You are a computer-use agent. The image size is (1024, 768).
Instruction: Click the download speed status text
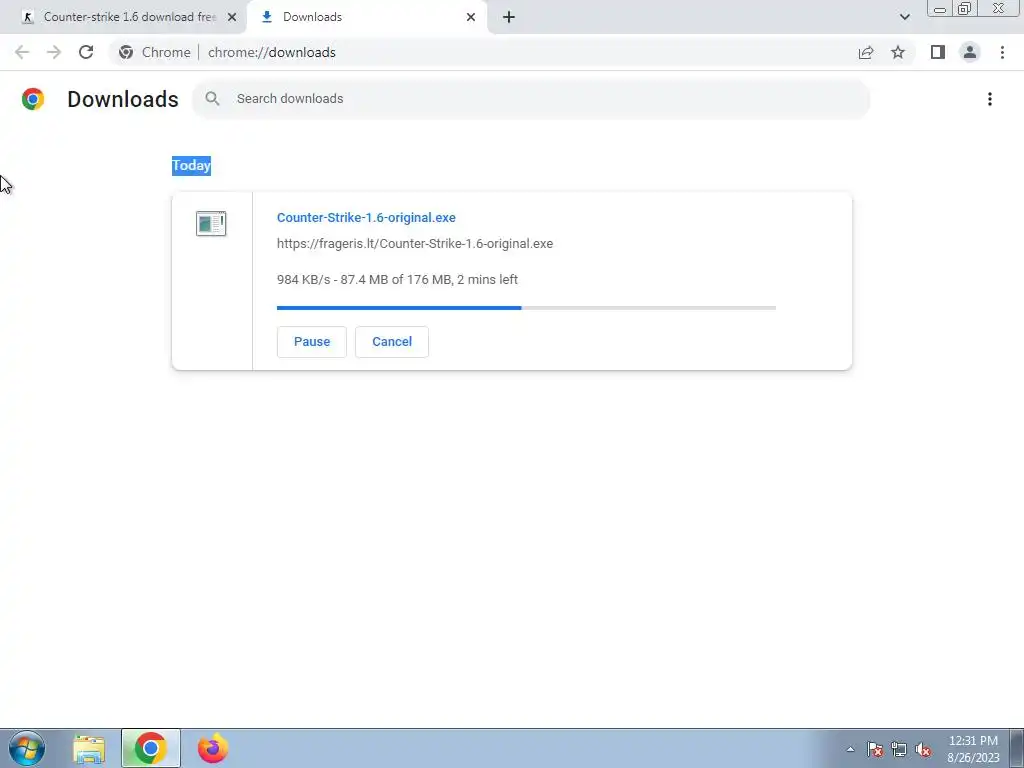click(397, 280)
